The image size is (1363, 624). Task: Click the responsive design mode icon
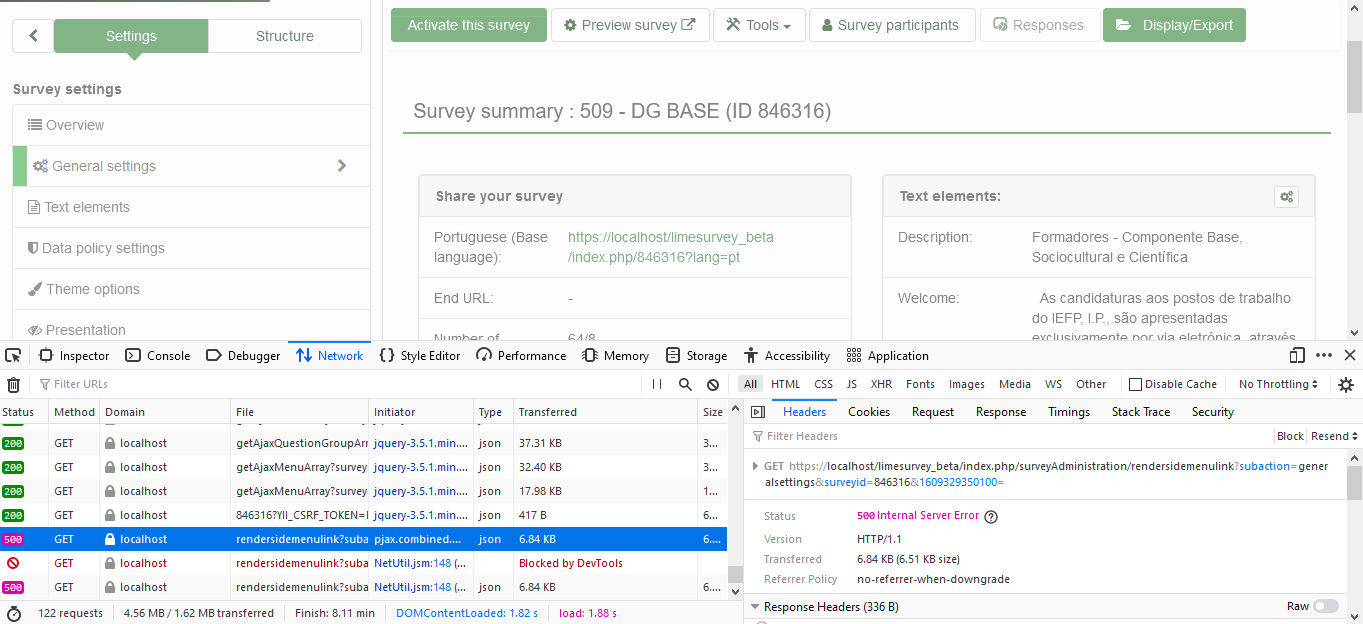(x=1297, y=355)
